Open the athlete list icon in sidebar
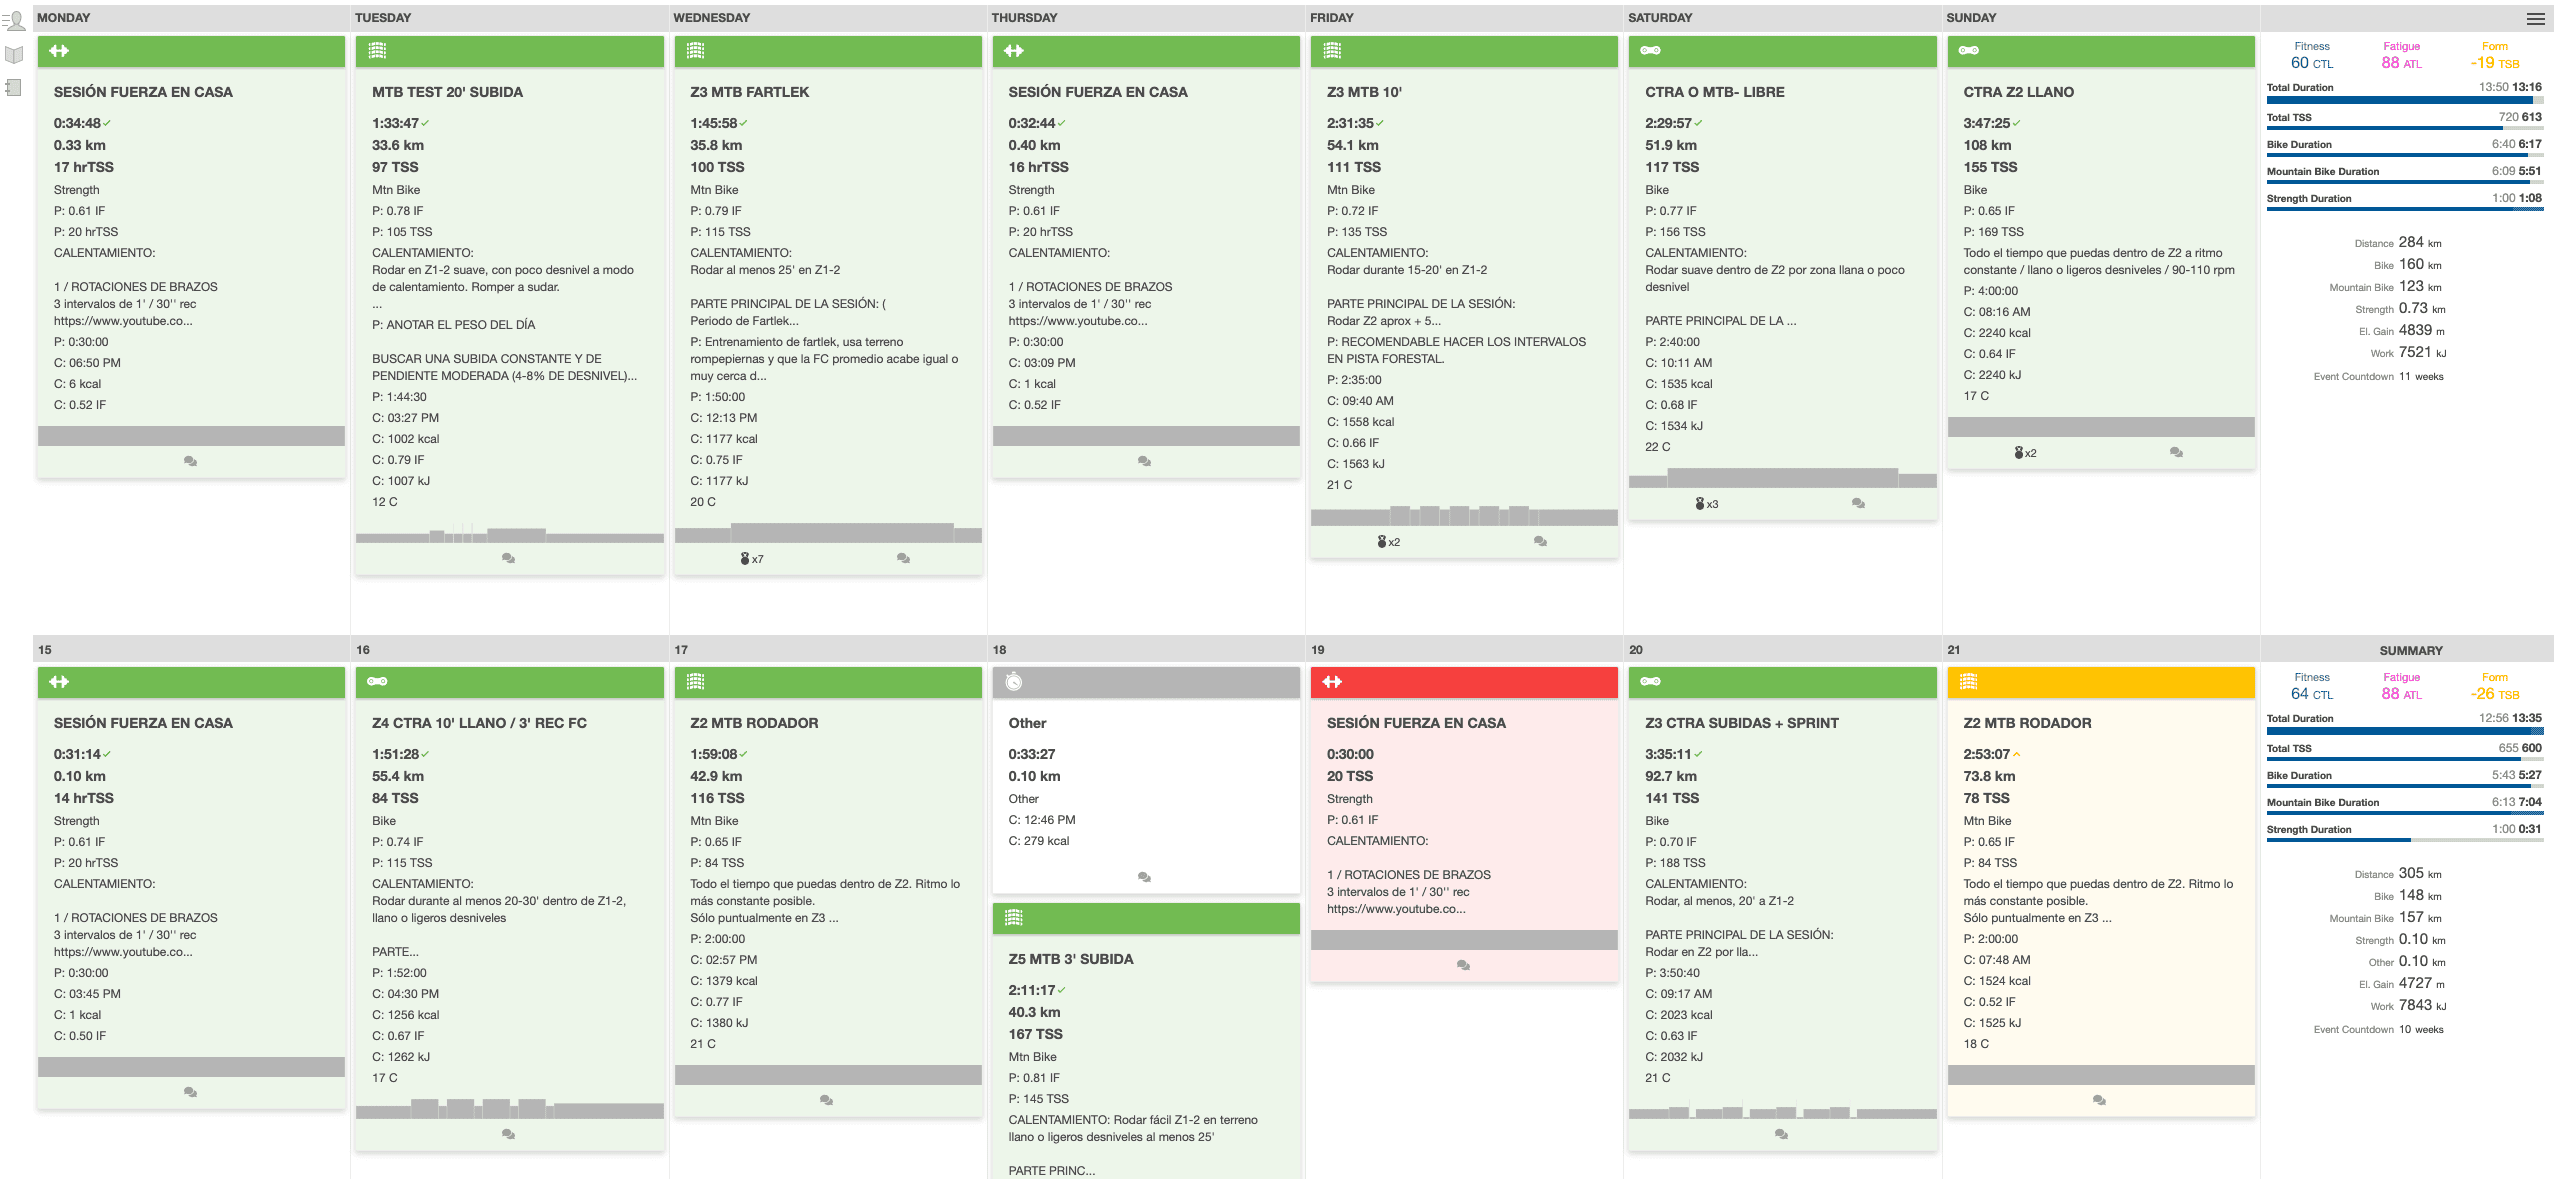 tap(14, 20)
